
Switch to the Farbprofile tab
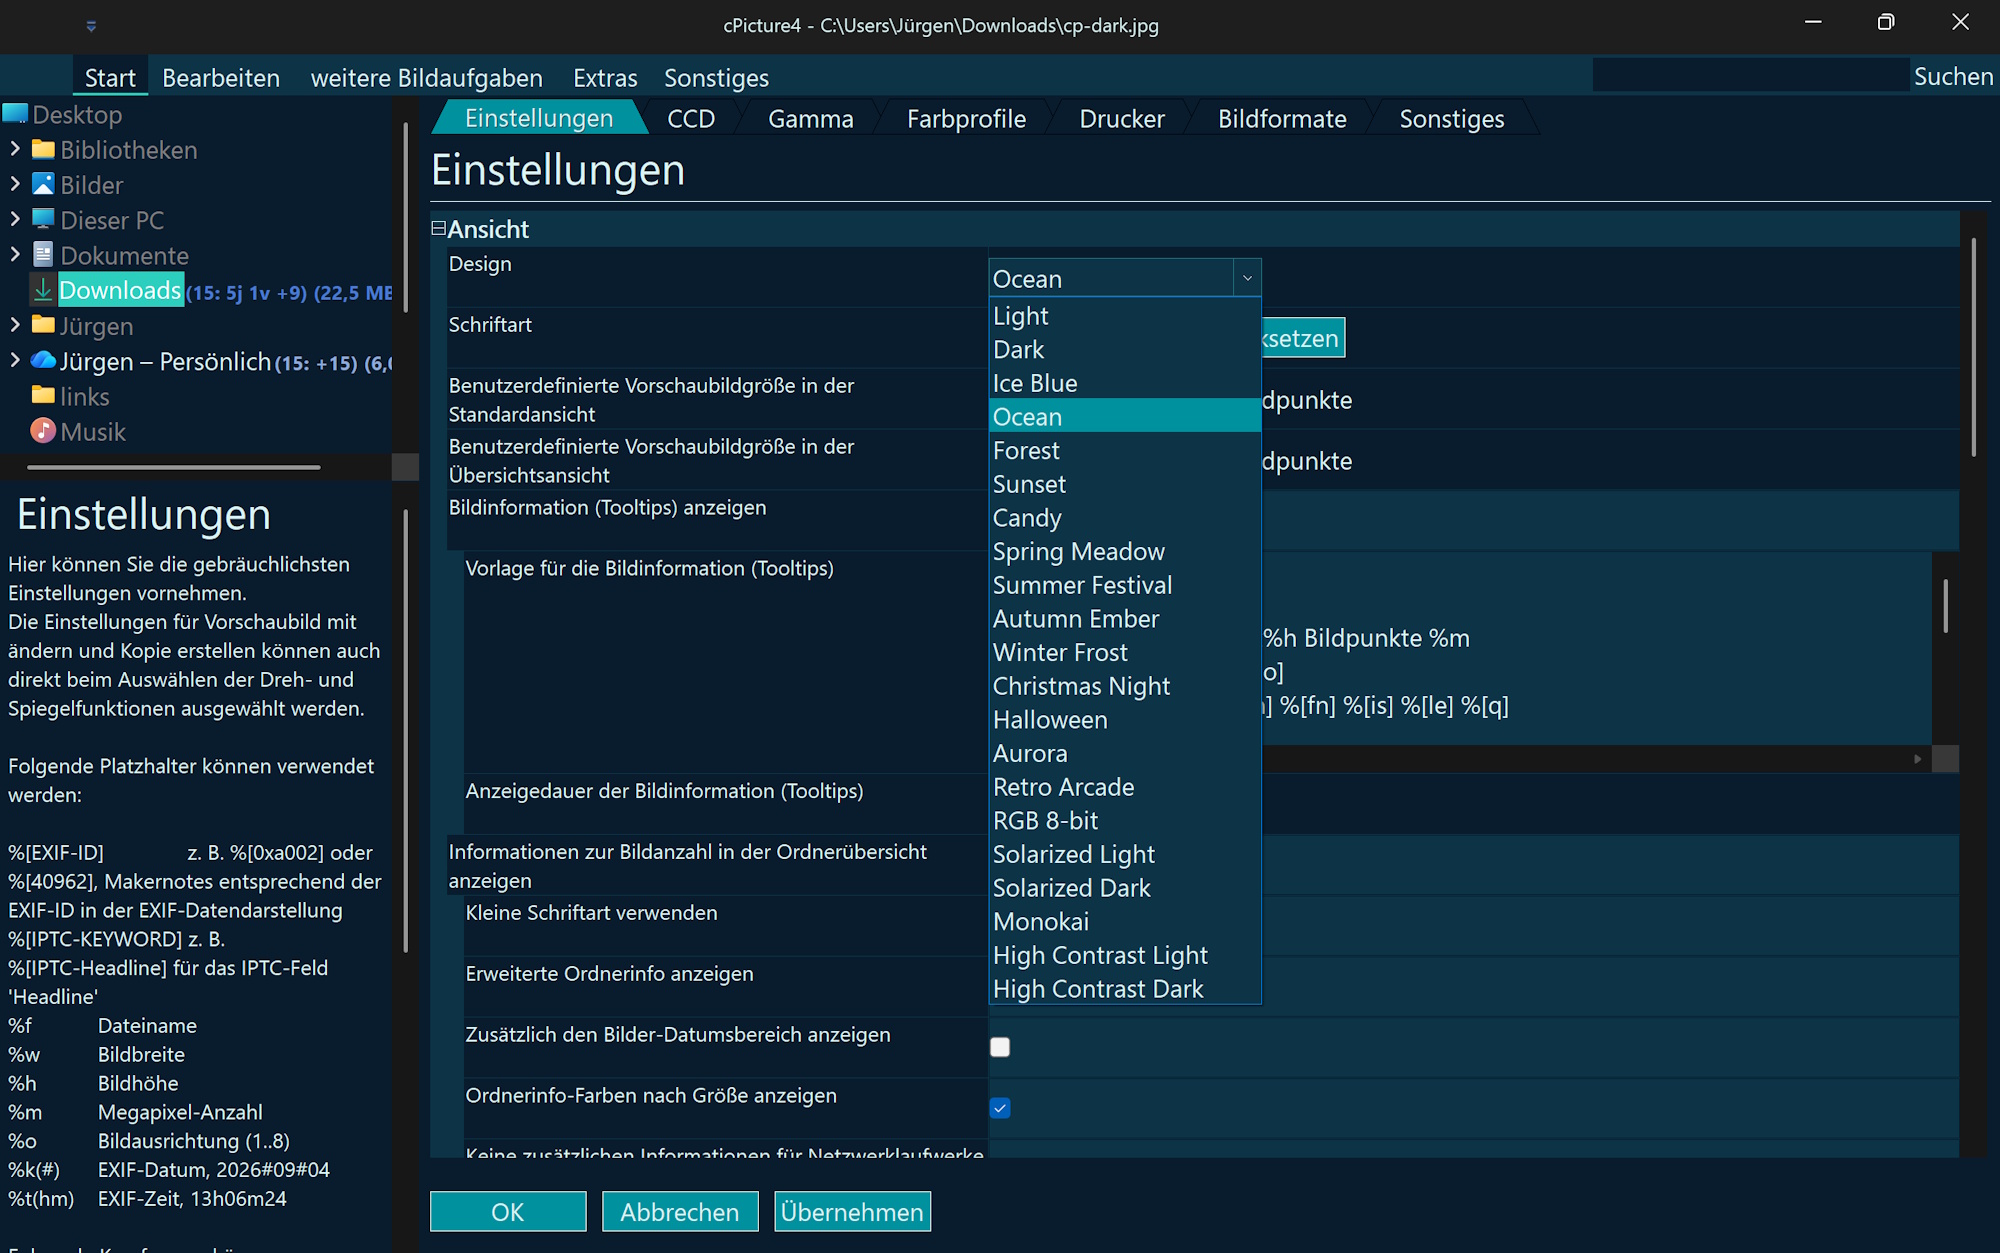click(966, 119)
